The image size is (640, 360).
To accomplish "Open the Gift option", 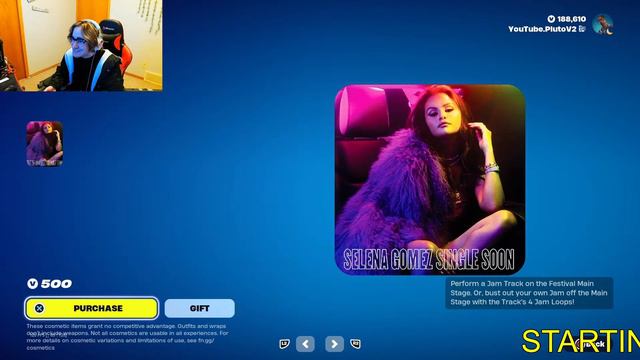I will click(200, 308).
